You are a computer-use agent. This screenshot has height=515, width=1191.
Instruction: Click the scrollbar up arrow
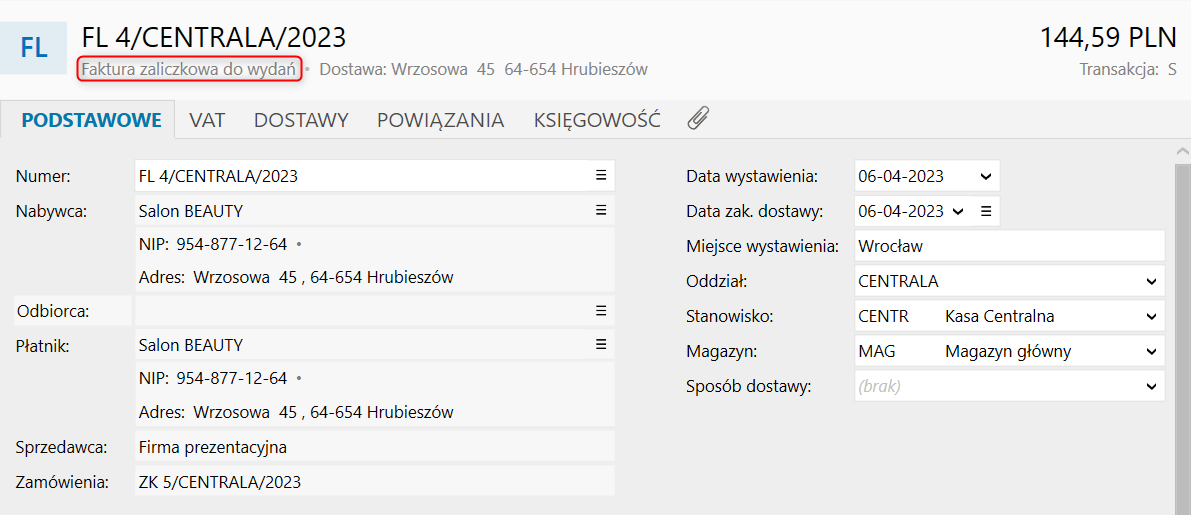click(x=1182, y=151)
